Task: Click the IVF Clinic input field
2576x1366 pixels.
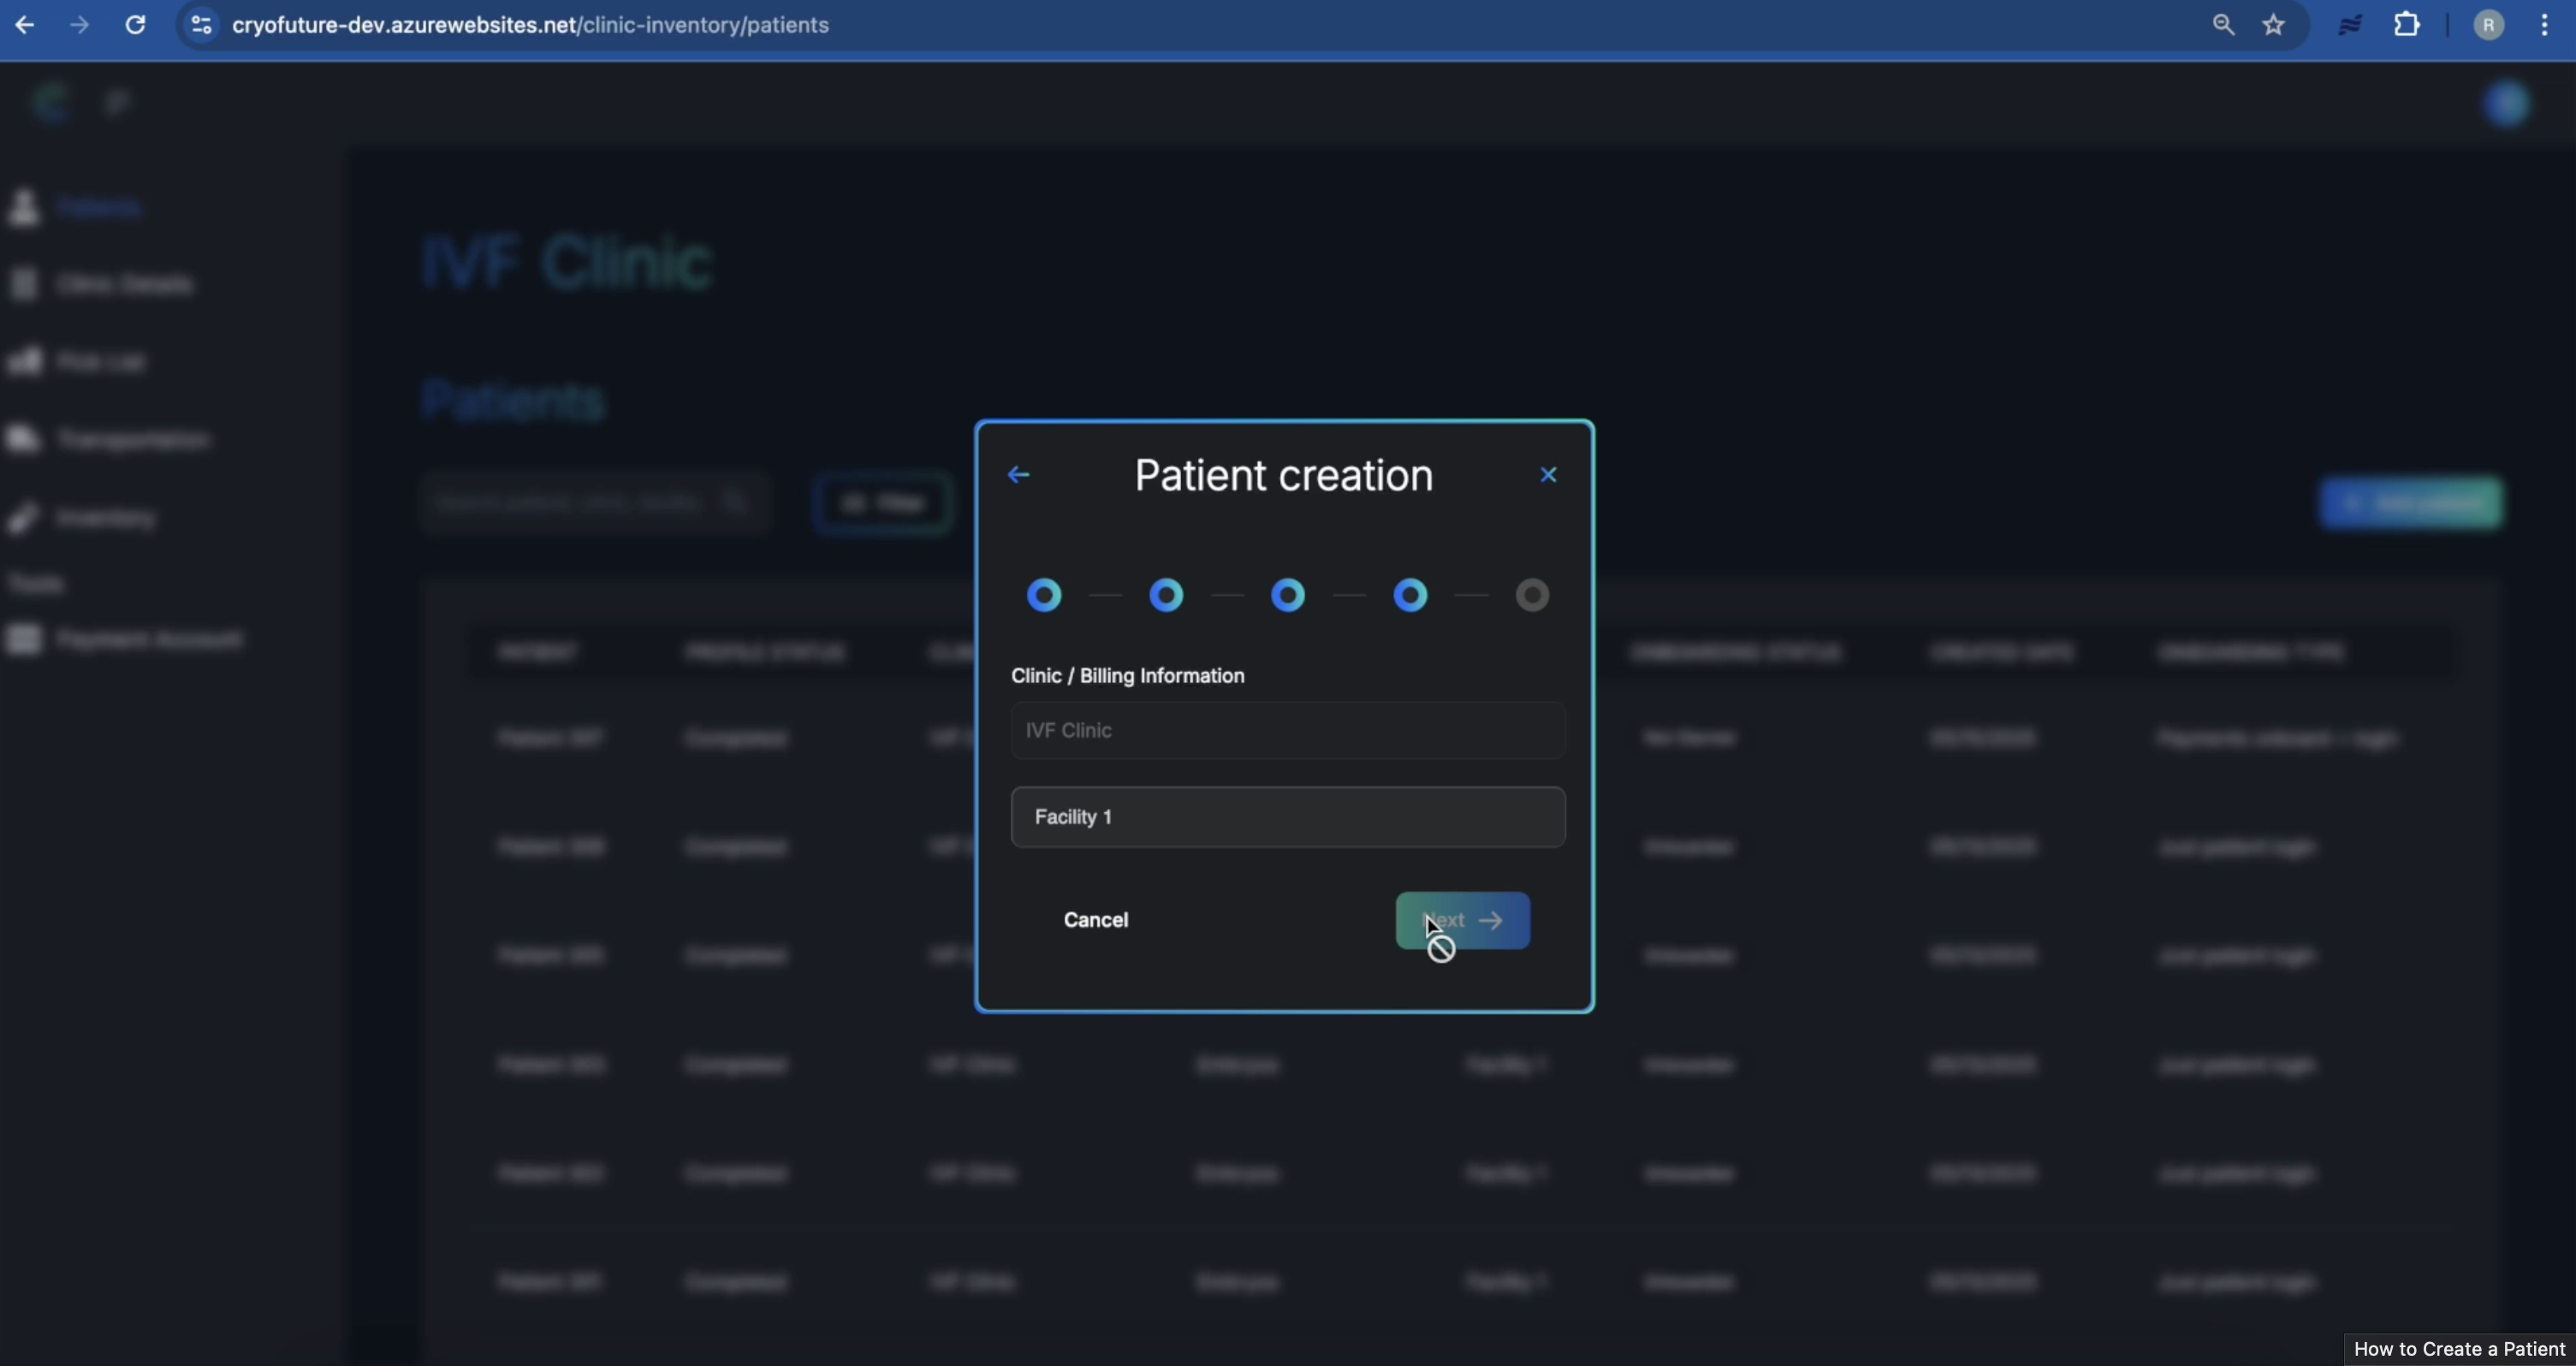Action: [x=1288, y=731]
